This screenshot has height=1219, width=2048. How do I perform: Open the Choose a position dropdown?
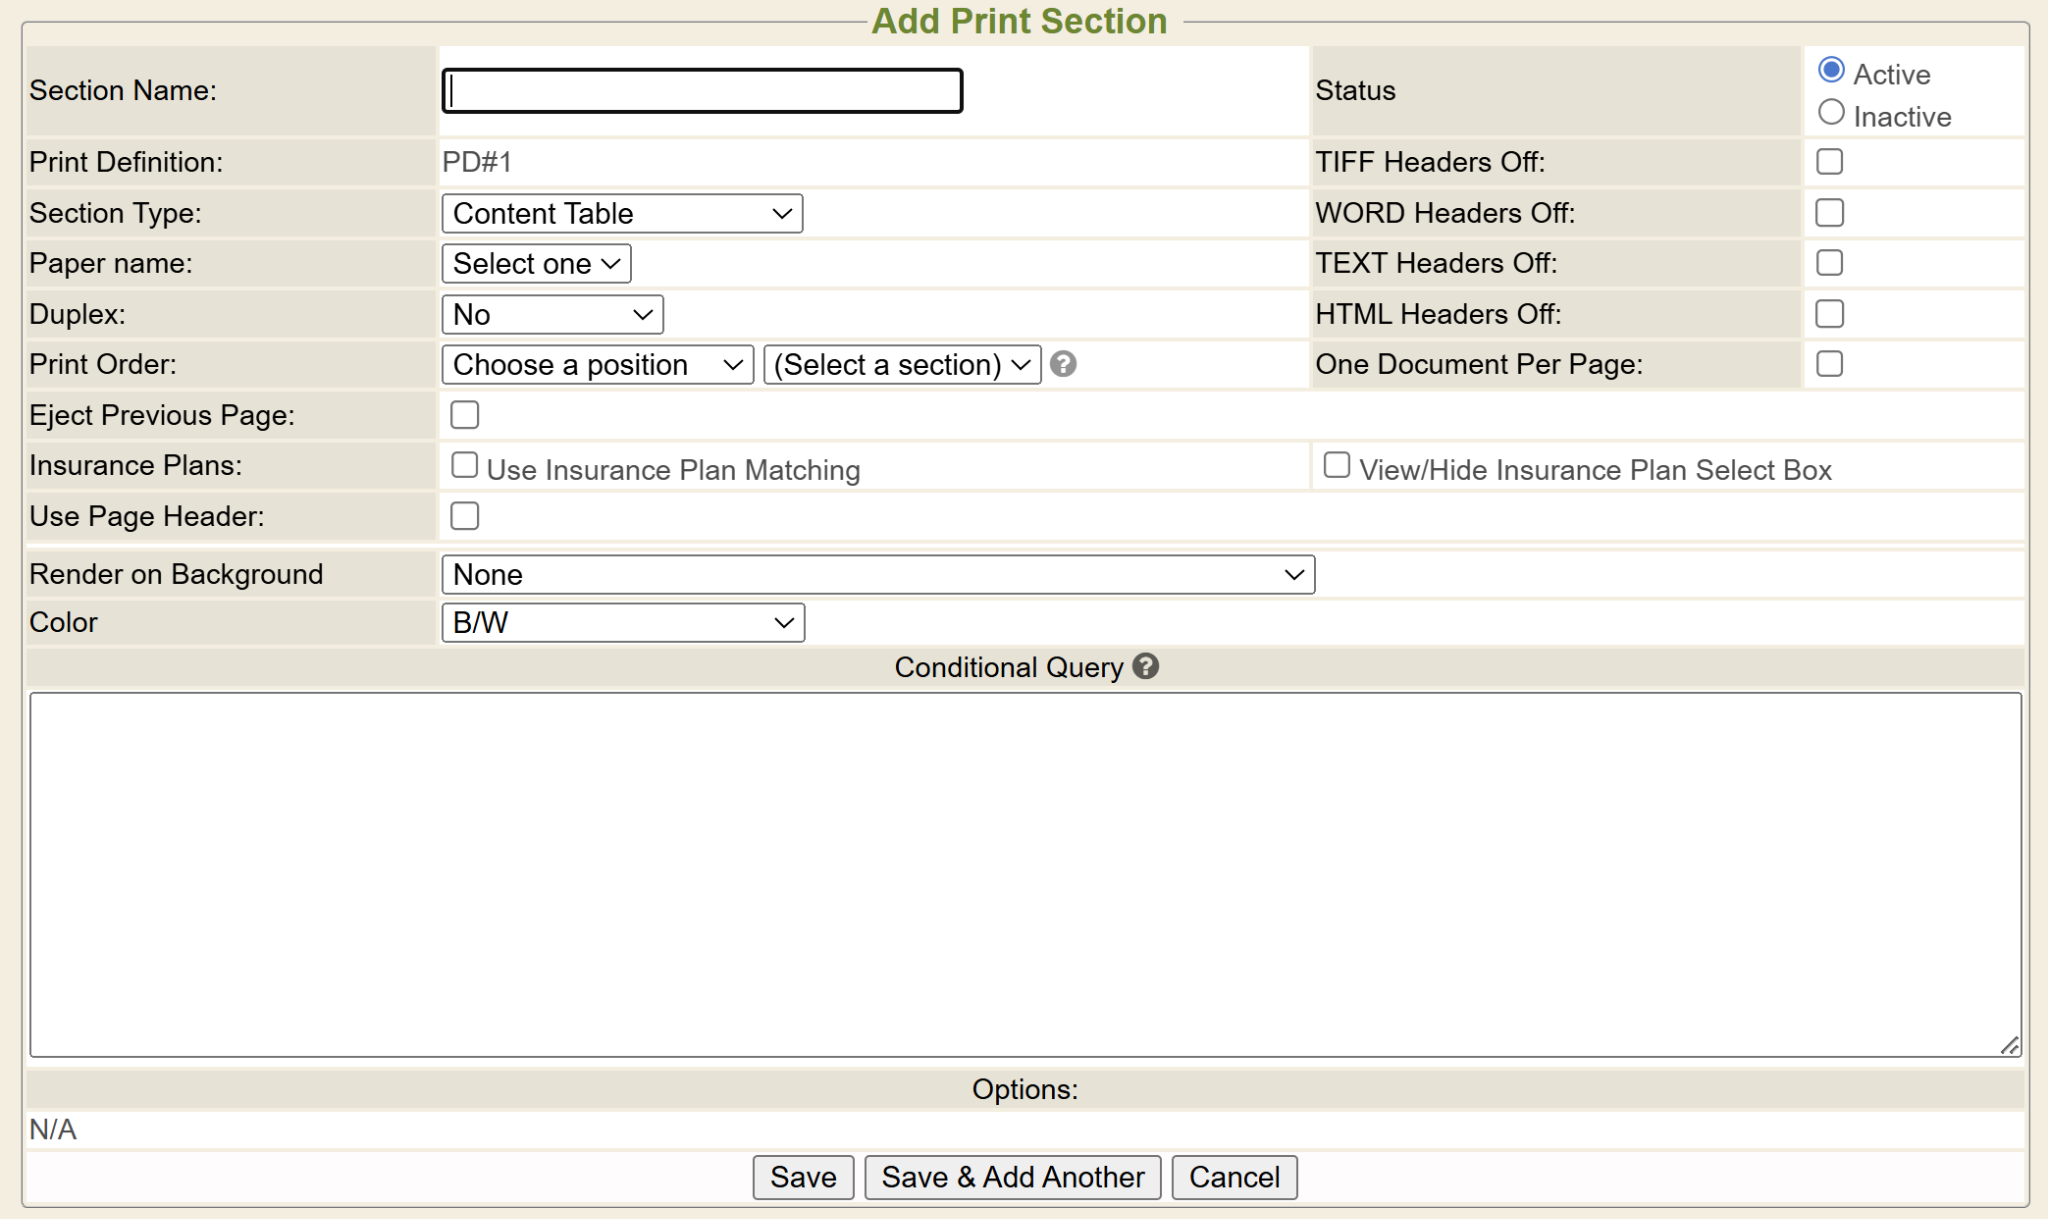597,365
